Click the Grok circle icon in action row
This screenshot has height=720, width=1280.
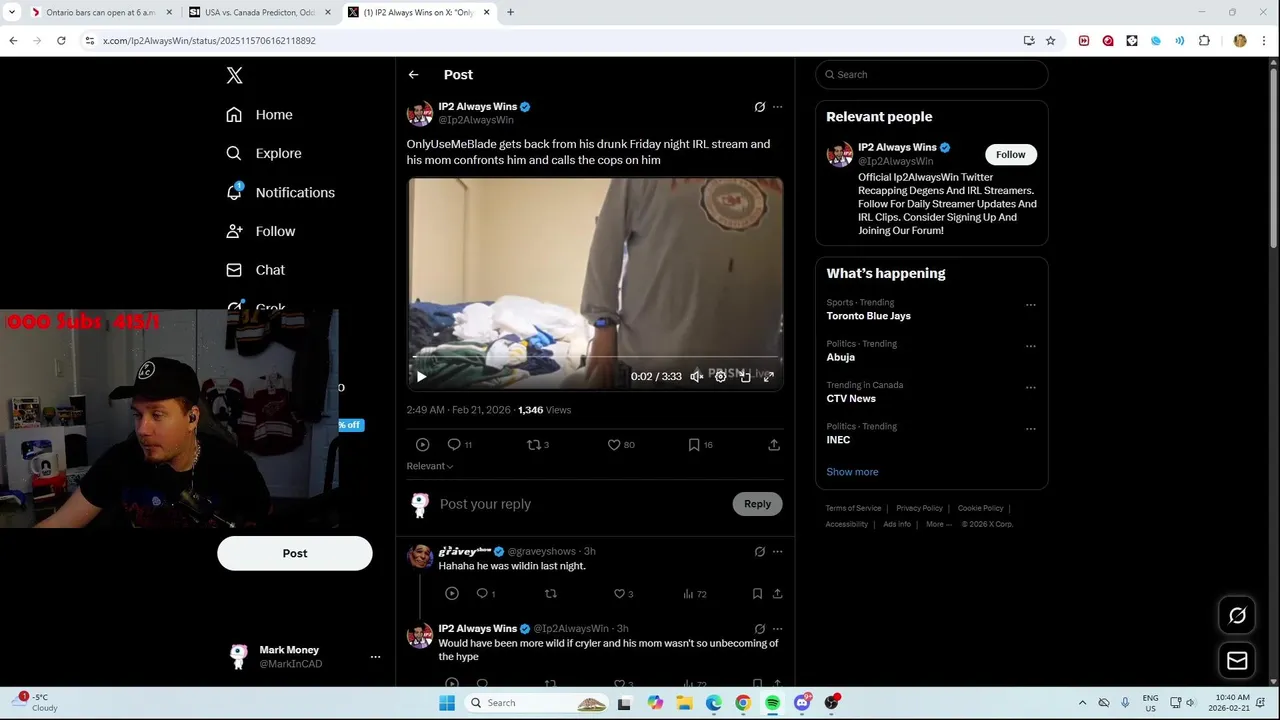click(x=422, y=444)
